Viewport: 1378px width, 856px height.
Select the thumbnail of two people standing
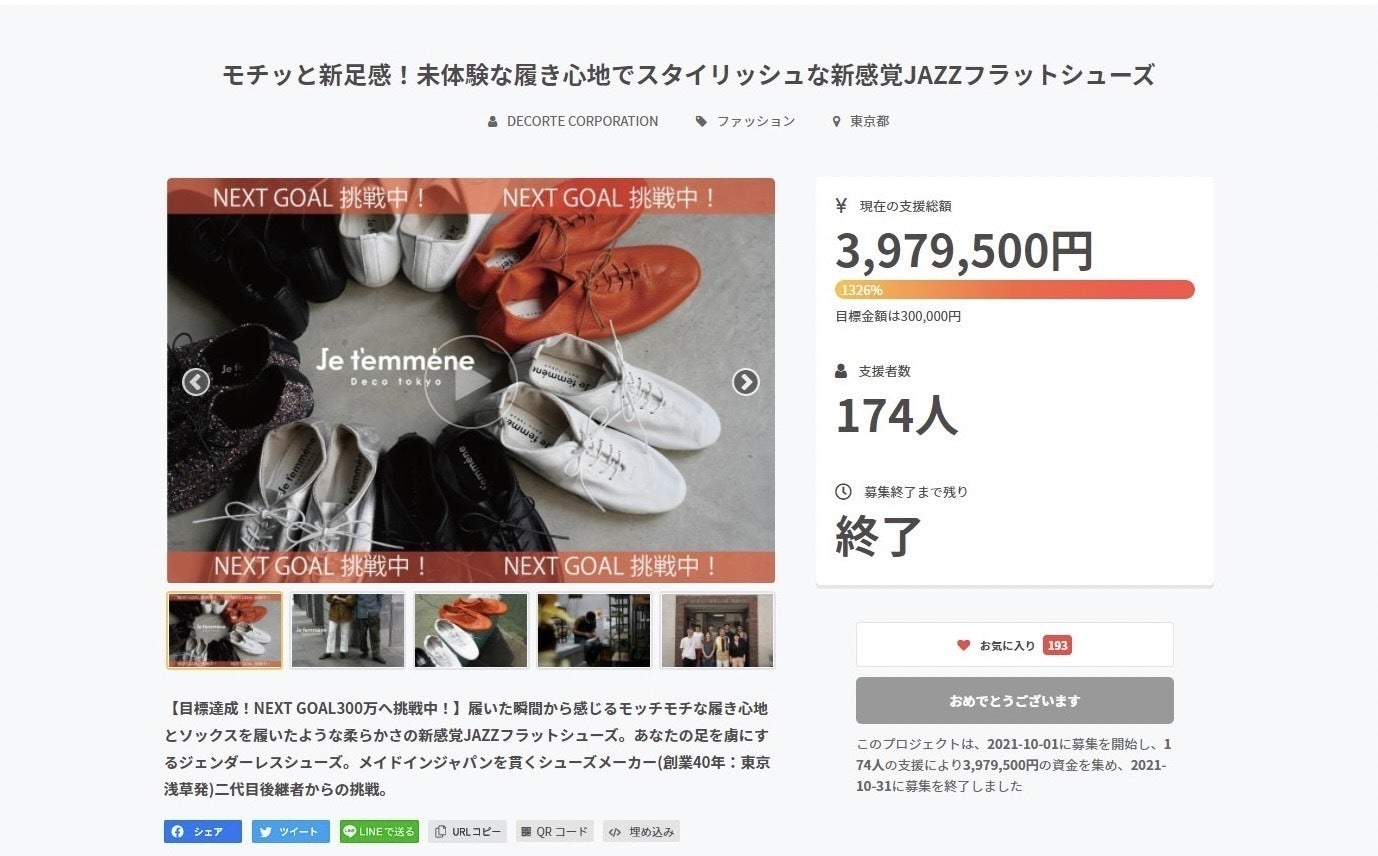click(348, 630)
